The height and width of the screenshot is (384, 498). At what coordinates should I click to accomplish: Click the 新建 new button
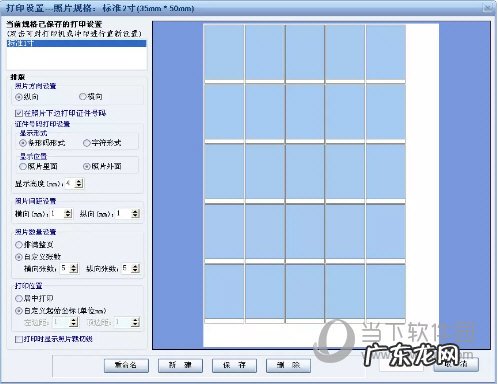(x=180, y=365)
